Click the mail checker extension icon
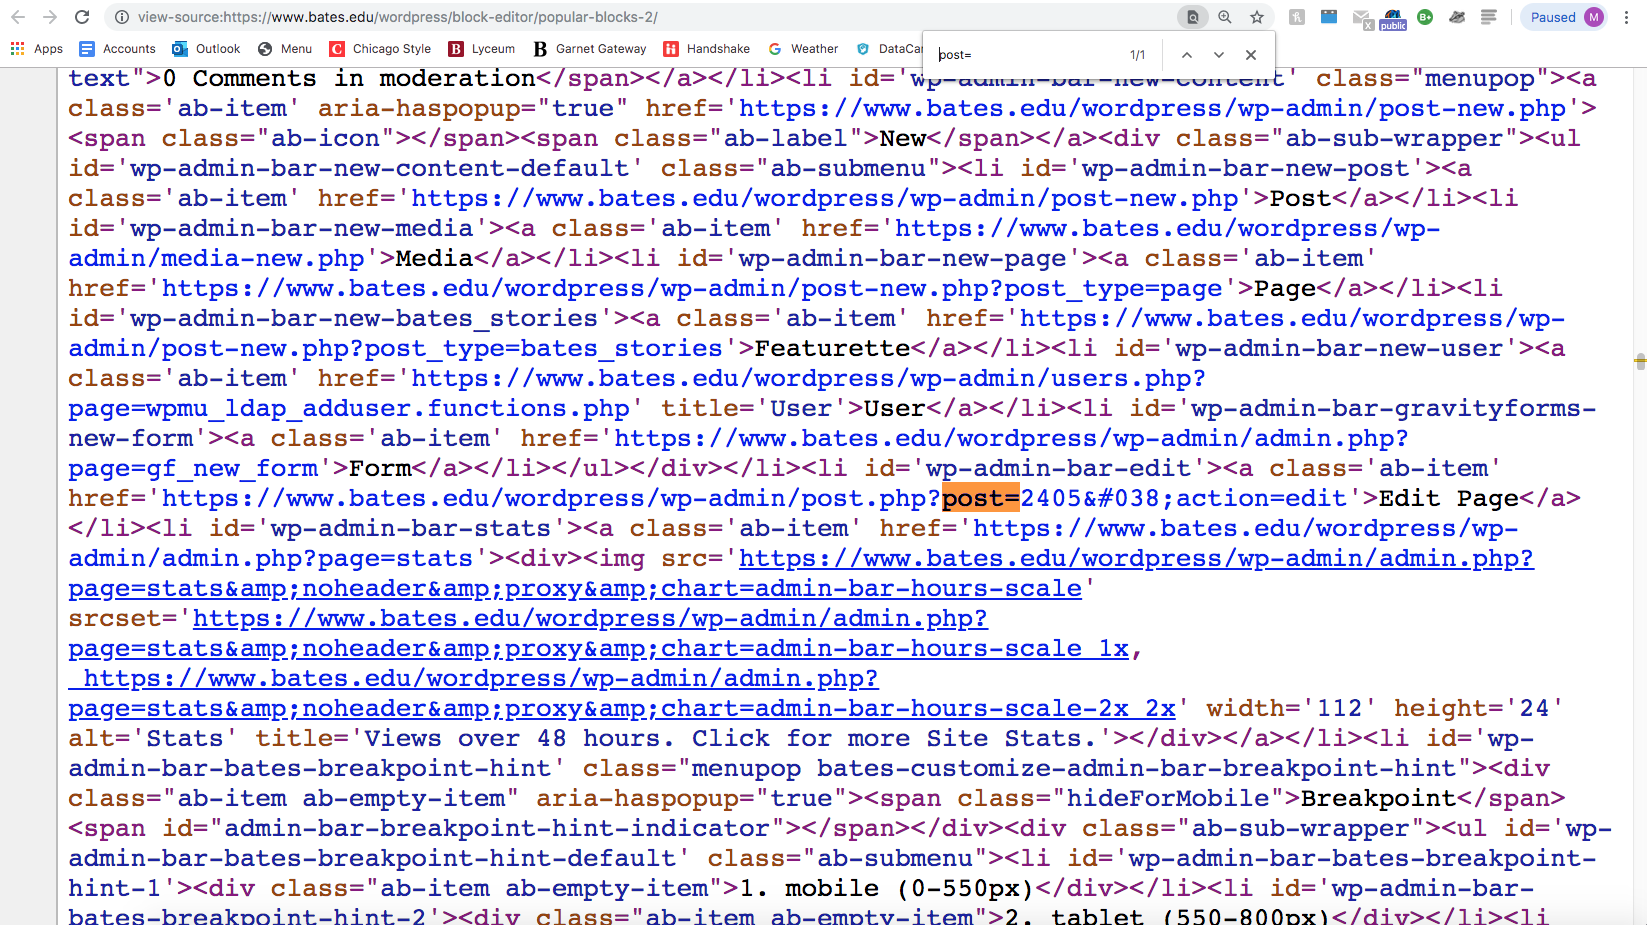The image size is (1647, 925). click(1361, 18)
